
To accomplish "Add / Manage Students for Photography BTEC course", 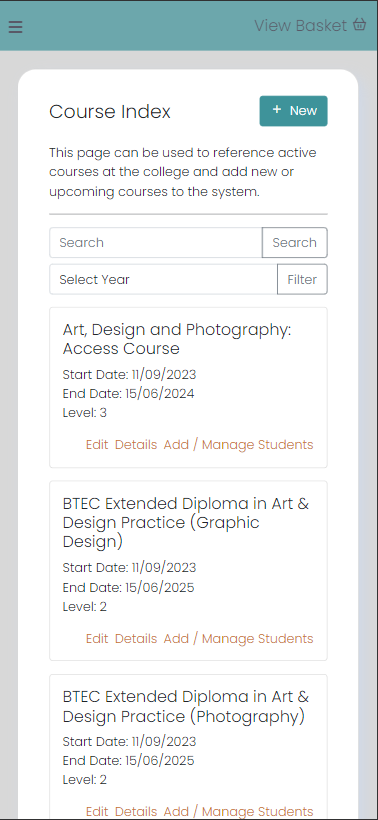I will [238, 812].
